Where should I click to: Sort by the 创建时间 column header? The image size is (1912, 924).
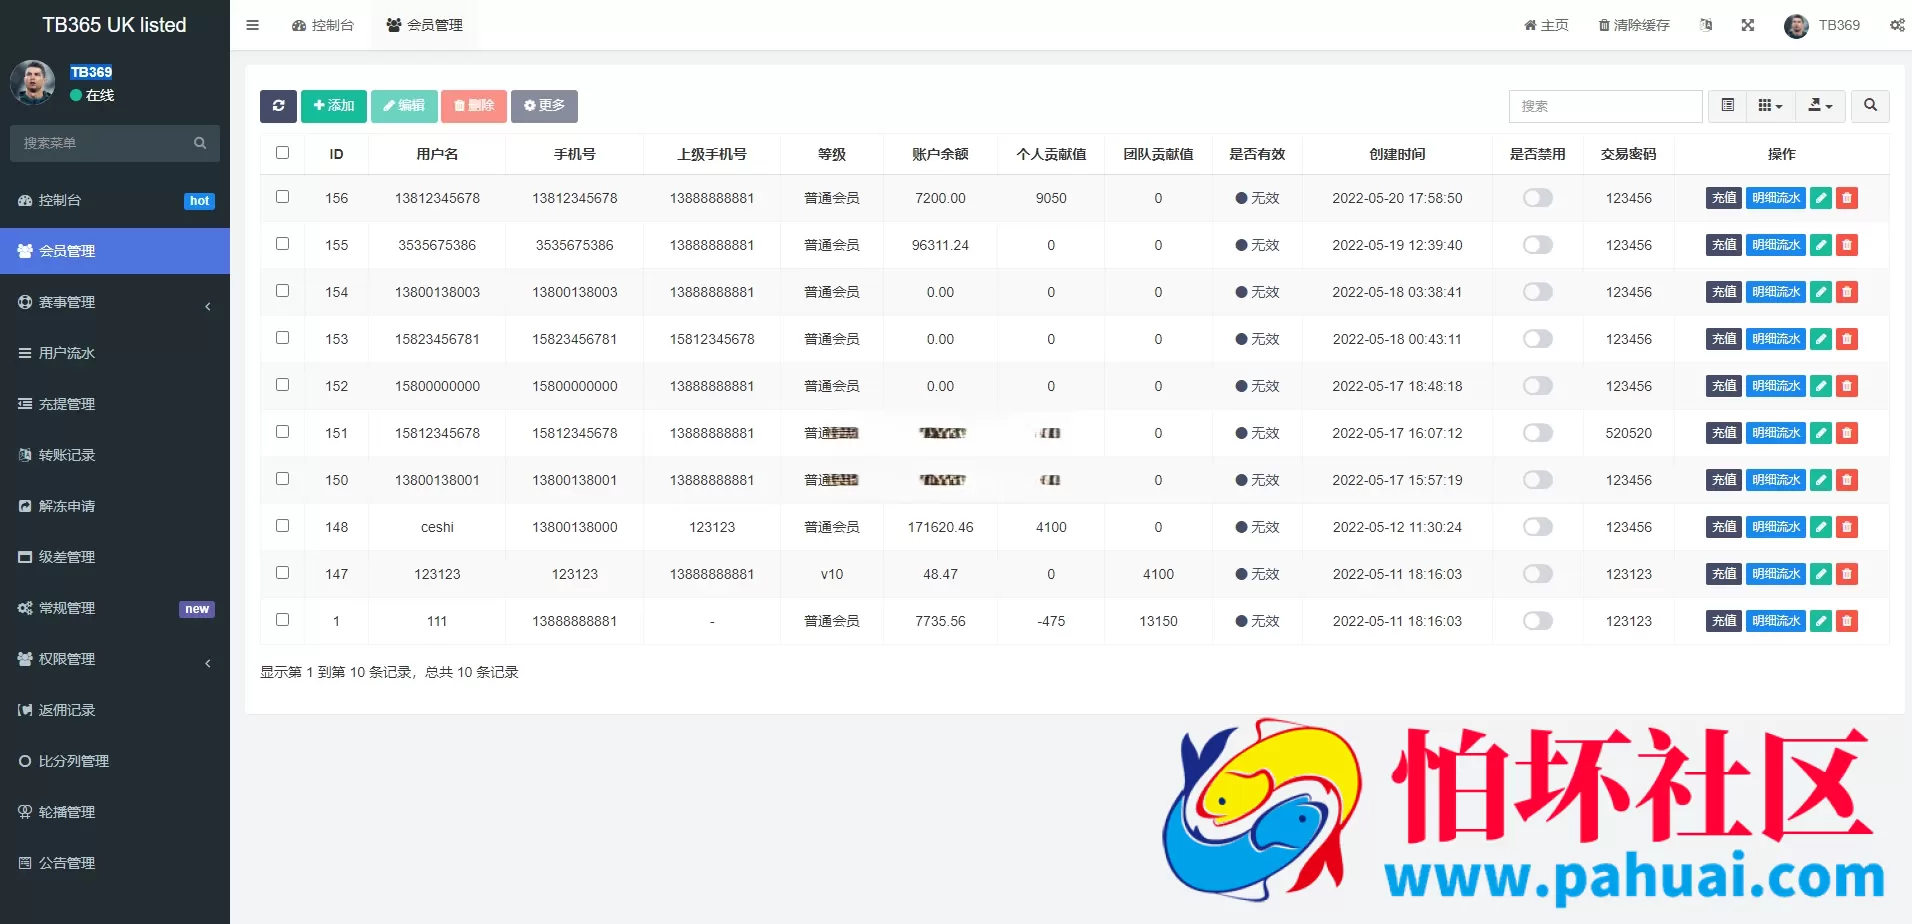point(1397,154)
